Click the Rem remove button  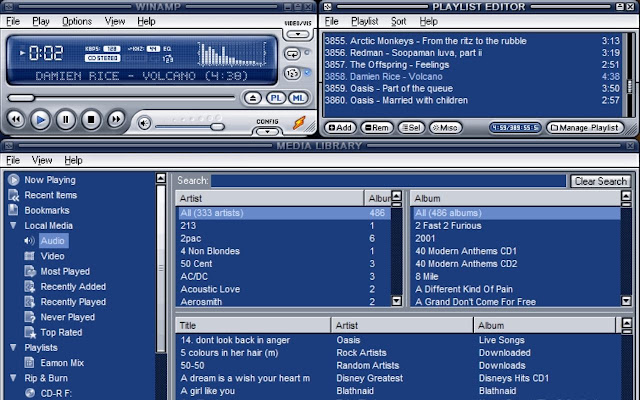point(377,128)
